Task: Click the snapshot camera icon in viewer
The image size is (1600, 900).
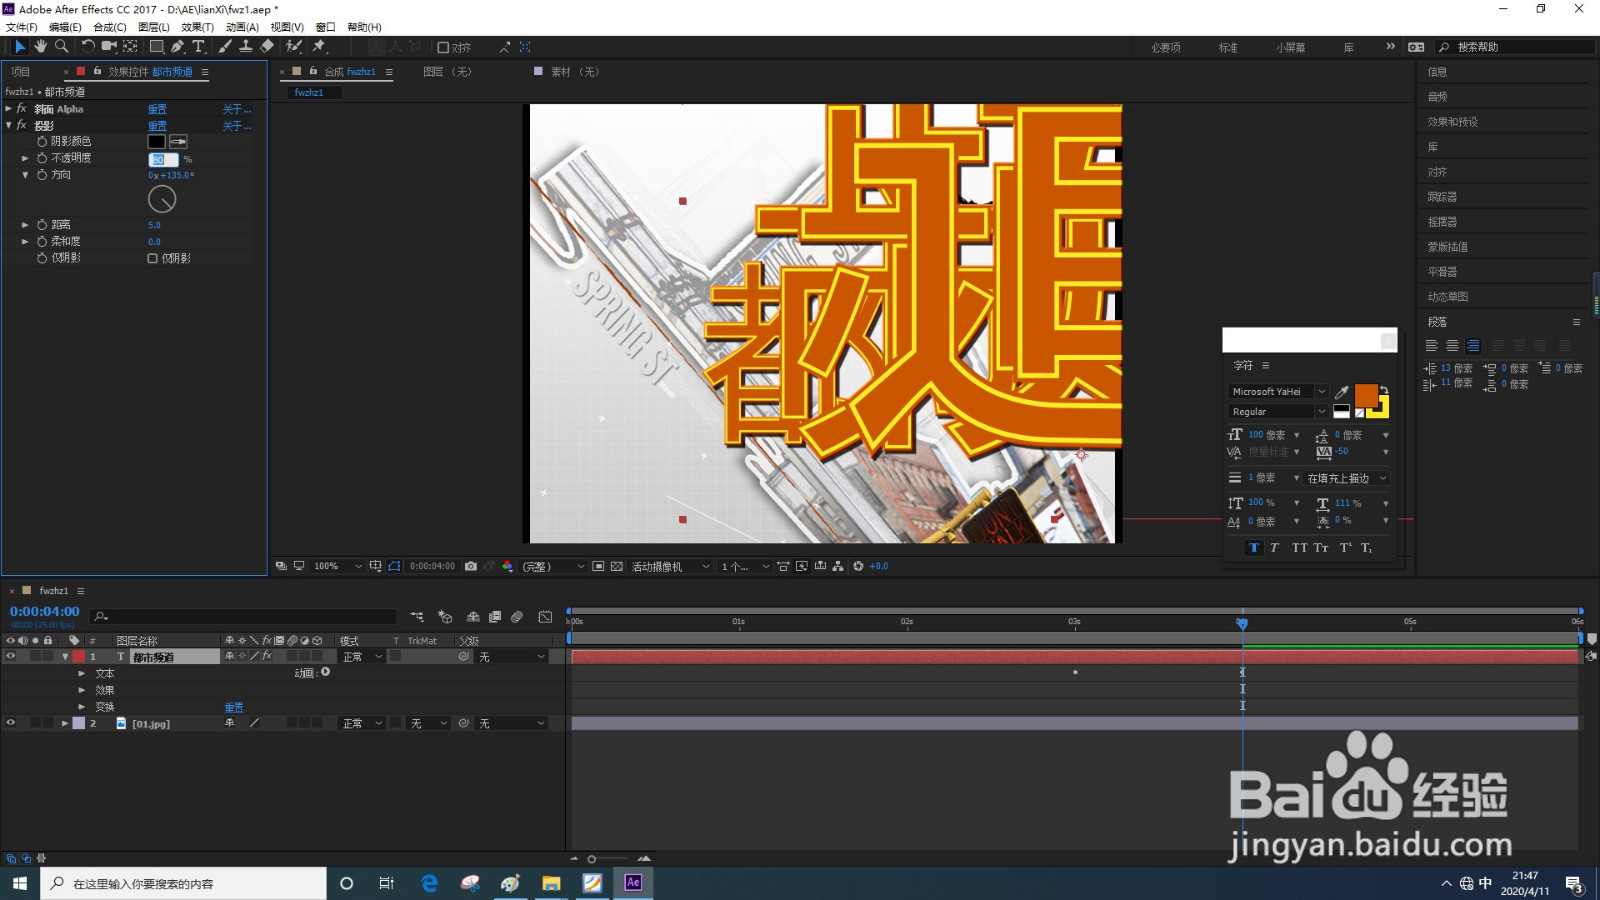Action: [x=471, y=566]
